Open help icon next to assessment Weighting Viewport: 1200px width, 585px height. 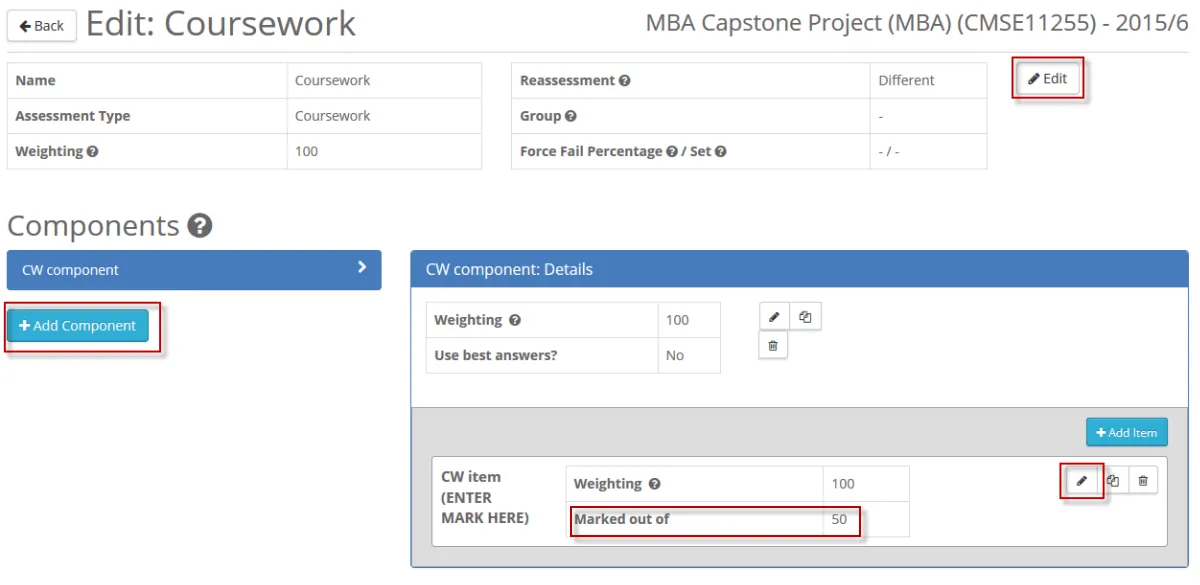click(x=92, y=152)
